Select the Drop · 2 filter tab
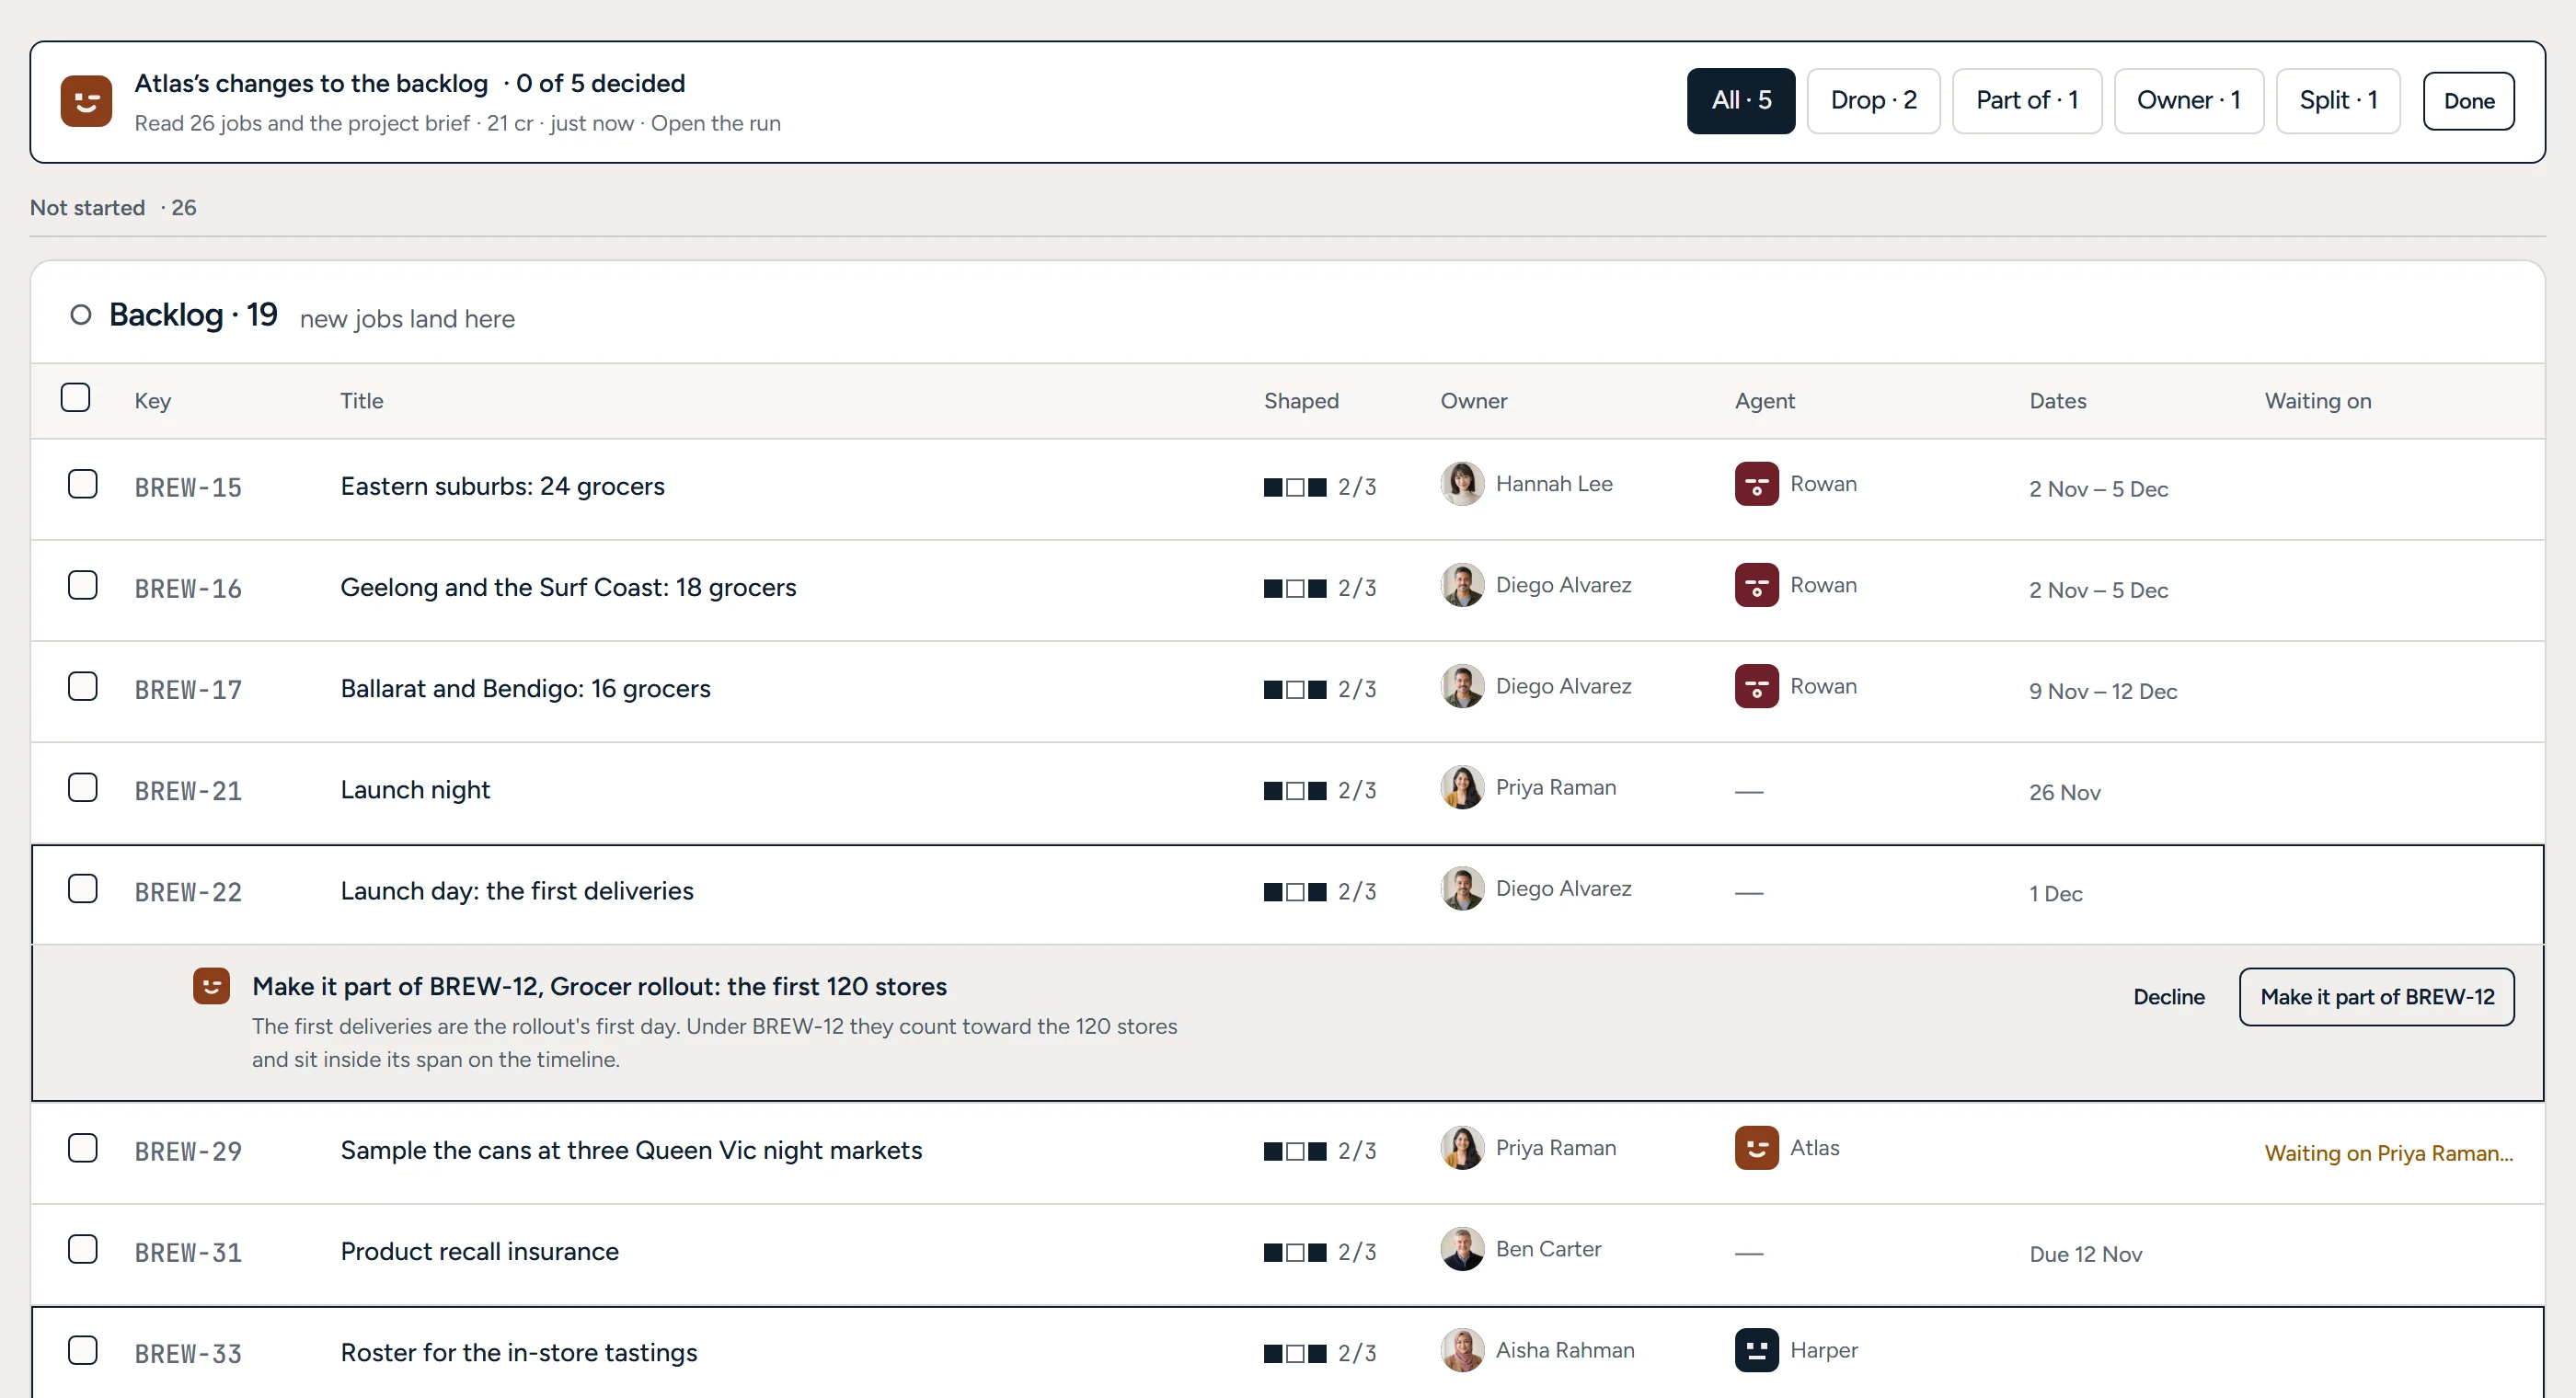The height and width of the screenshot is (1398, 2576). tap(1873, 101)
